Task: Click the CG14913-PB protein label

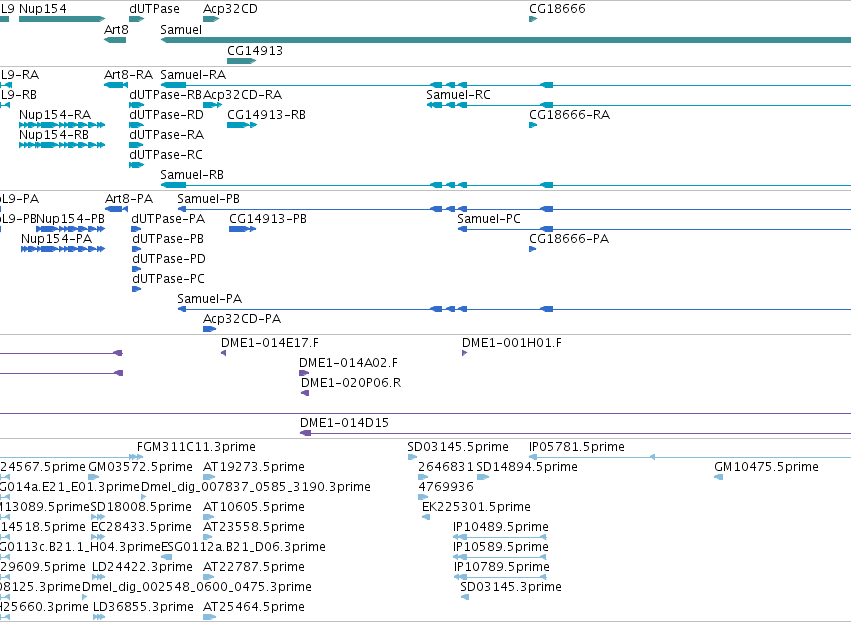Action: tap(268, 219)
